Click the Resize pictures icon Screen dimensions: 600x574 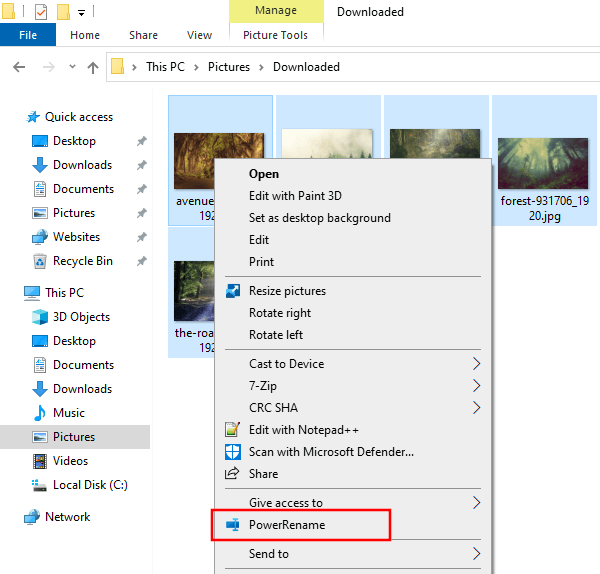coord(233,291)
